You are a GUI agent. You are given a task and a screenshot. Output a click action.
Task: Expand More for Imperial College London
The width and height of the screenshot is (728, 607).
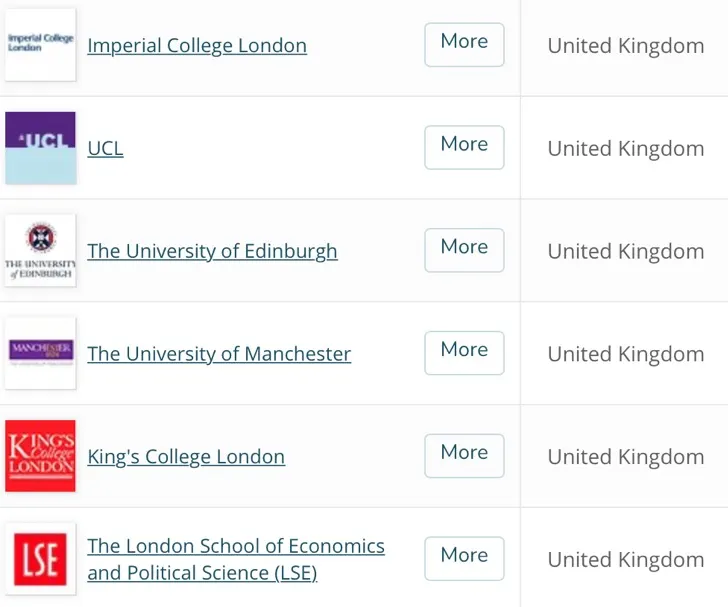click(464, 44)
